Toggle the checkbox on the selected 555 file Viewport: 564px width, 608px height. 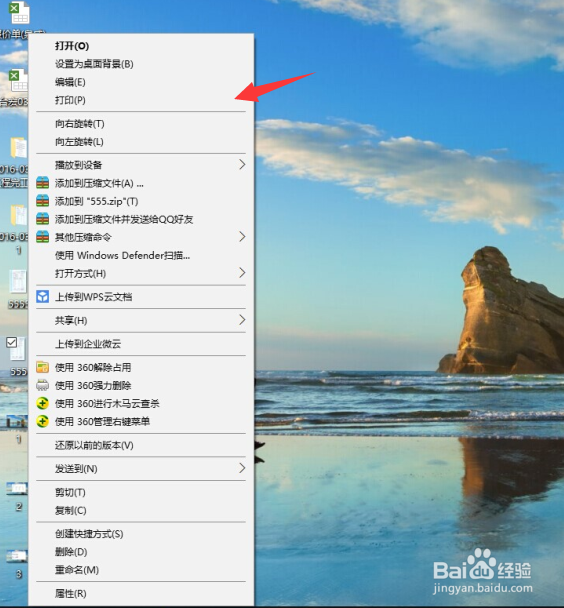[12, 342]
